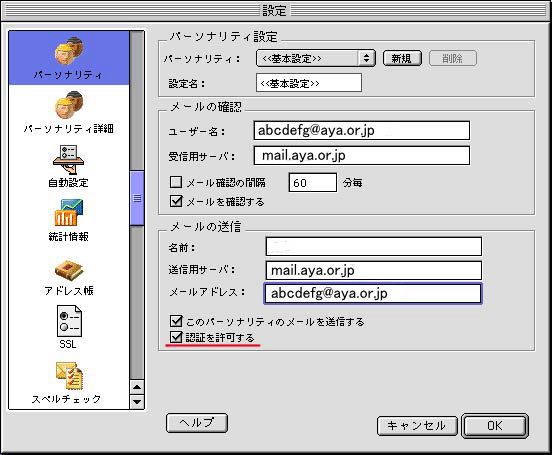Toggle このパーソナリティのメールを送信する checkbox
The height and width of the screenshot is (455, 552).
[176, 321]
